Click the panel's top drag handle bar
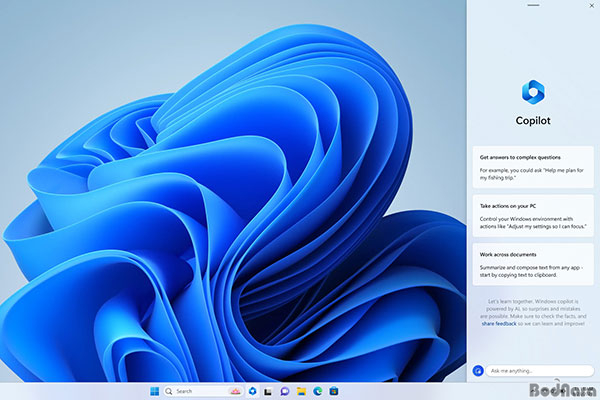Screen dimensions: 600x400 (533, 5)
